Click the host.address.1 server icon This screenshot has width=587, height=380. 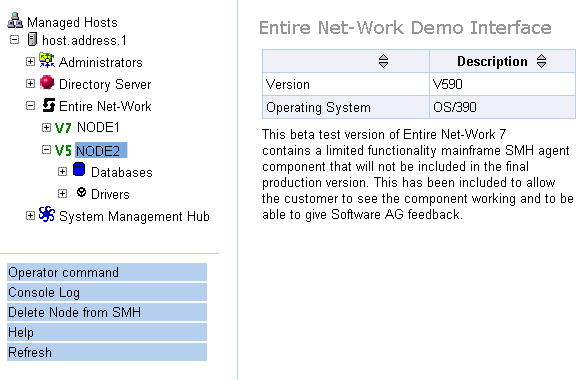(x=32, y=39)
